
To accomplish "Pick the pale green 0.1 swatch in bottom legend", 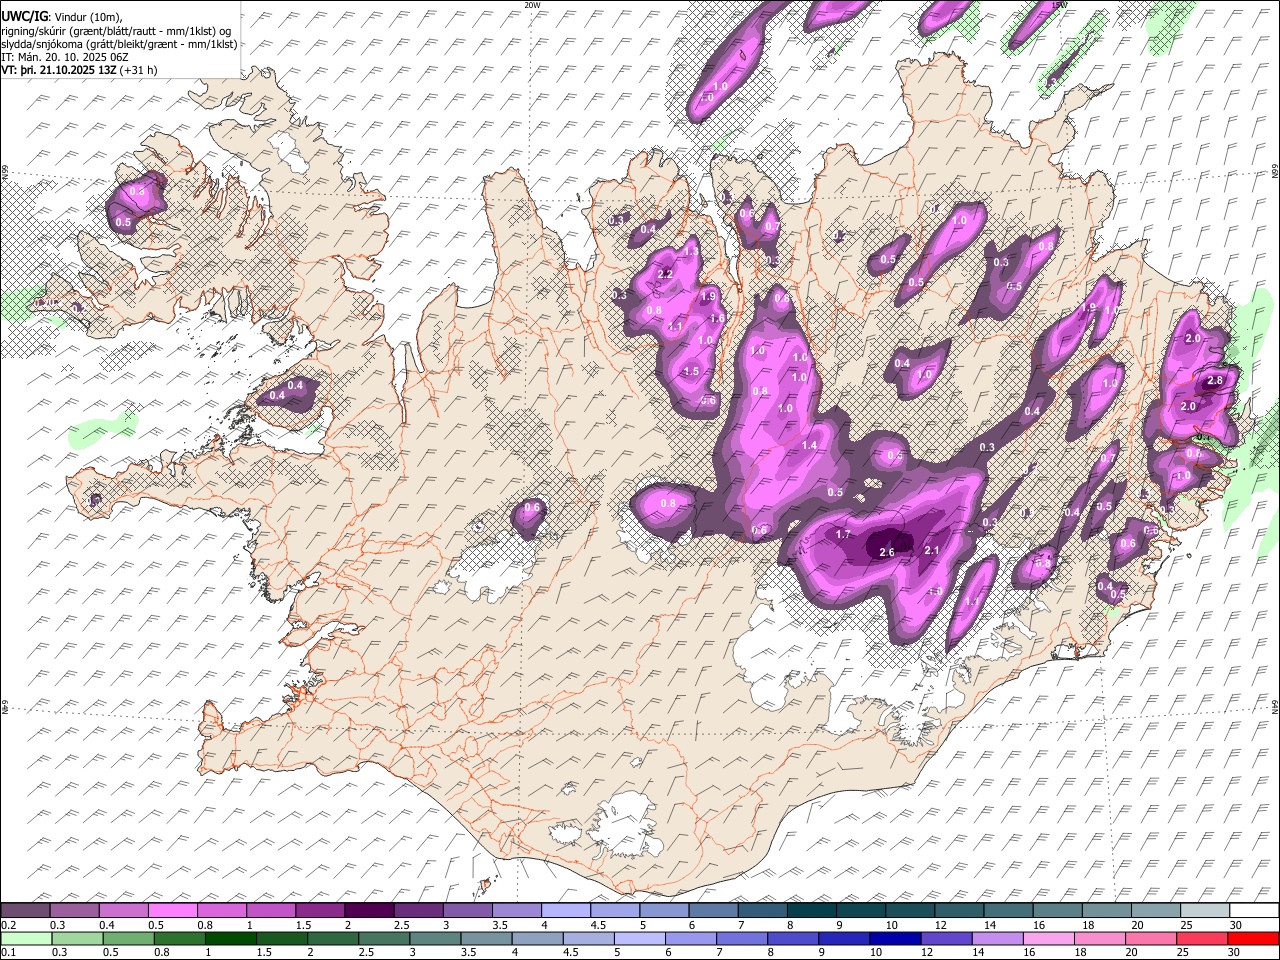I will click(26, 938).
